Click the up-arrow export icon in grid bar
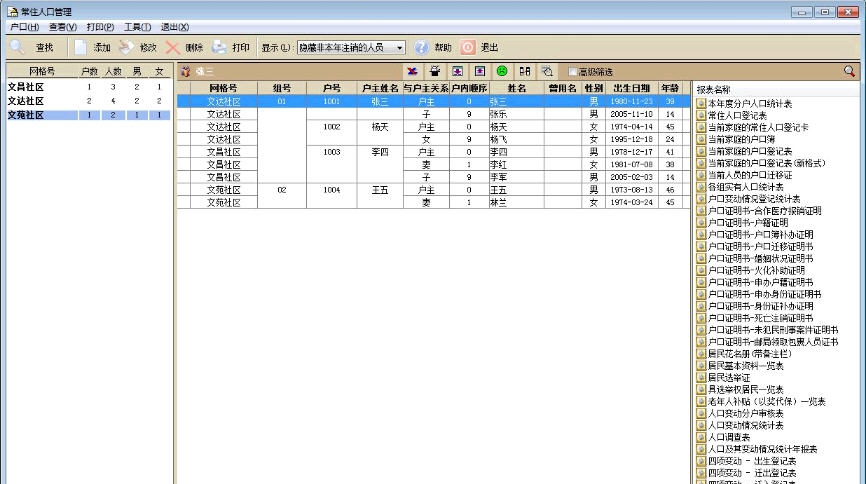Image resolution: width=866 pixels, height=484 pixels. click(x=479, y=71)
